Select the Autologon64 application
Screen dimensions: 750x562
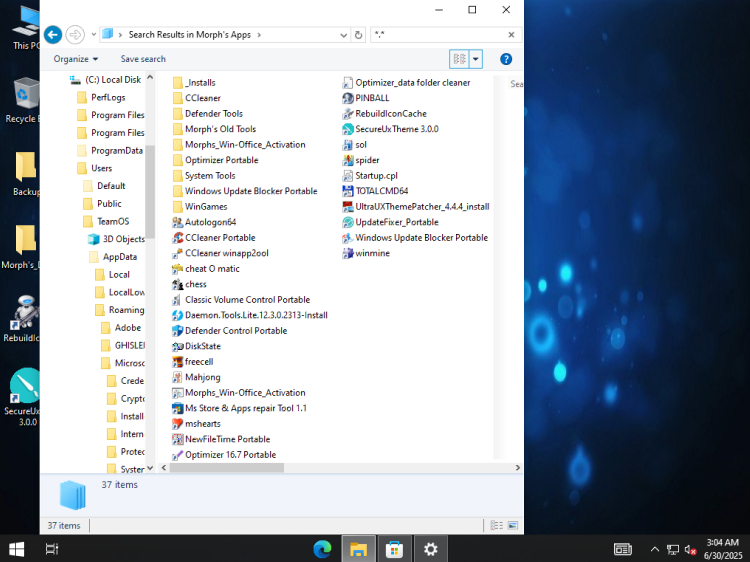(x=204, y=222)
